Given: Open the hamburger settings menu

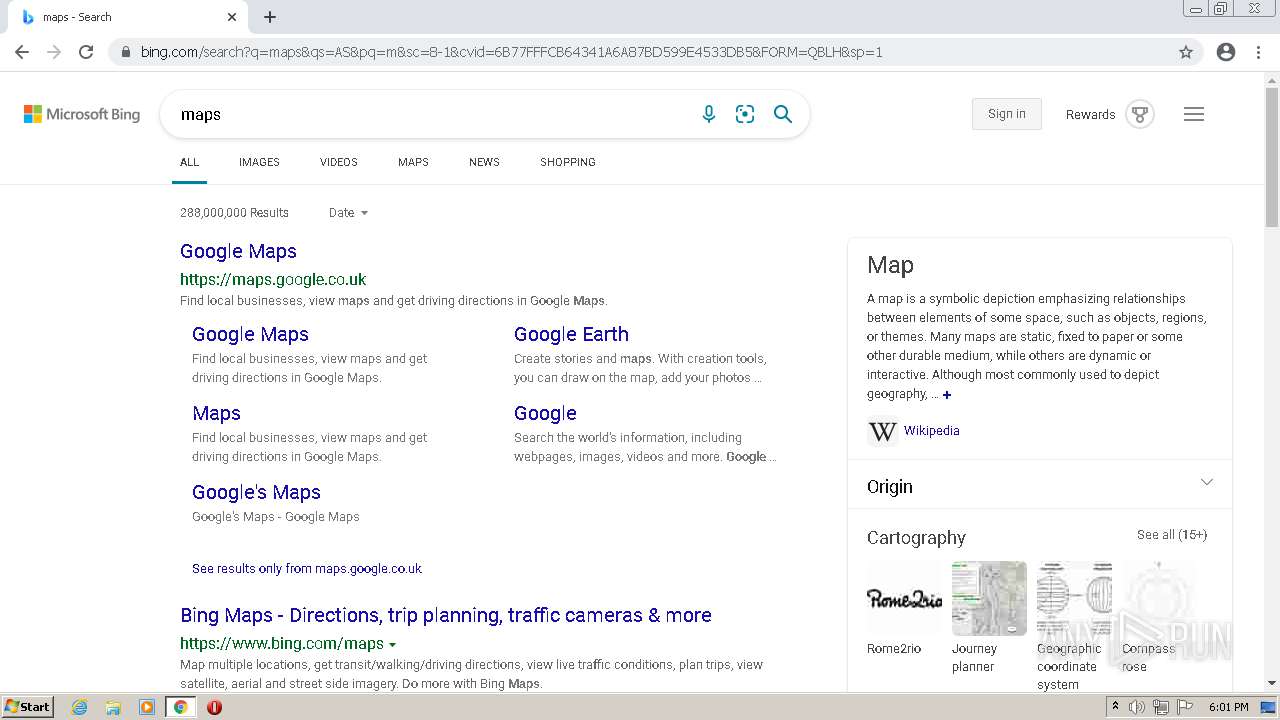Looking at the screenshot, I should click(x=1194, y=114).
